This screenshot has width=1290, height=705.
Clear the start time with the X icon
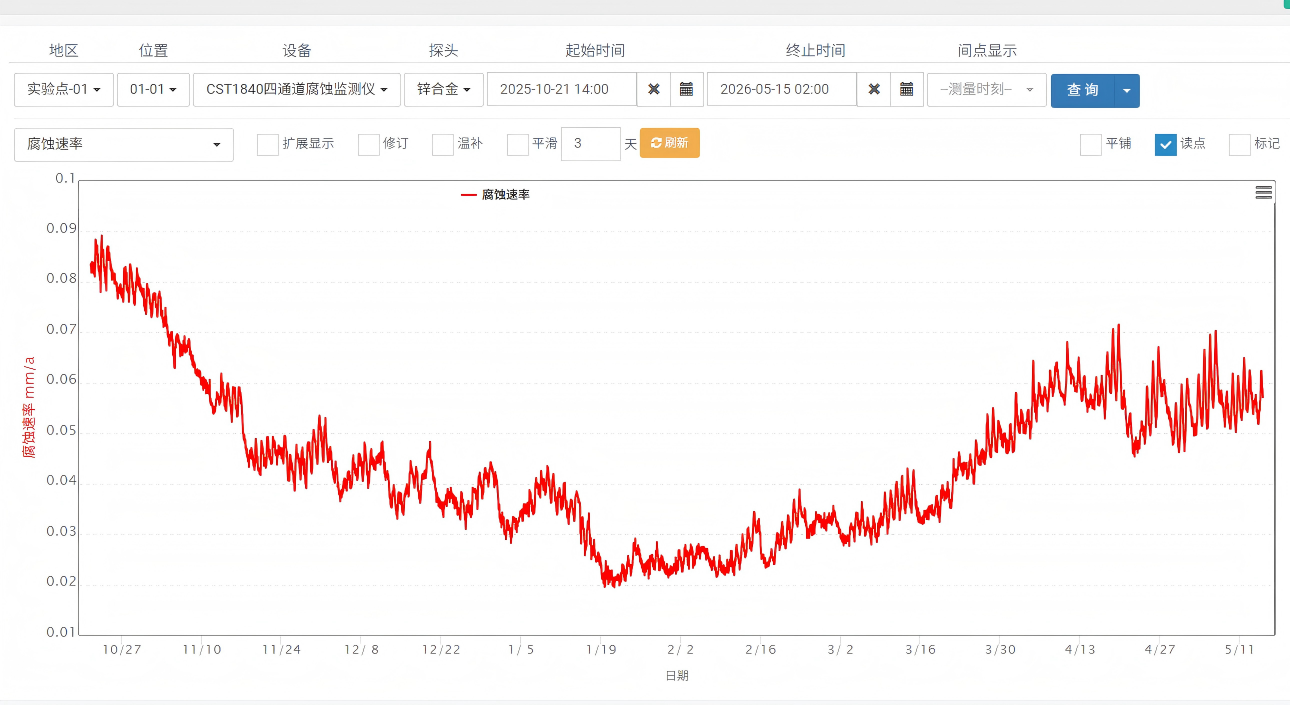(x=654, y=89)
